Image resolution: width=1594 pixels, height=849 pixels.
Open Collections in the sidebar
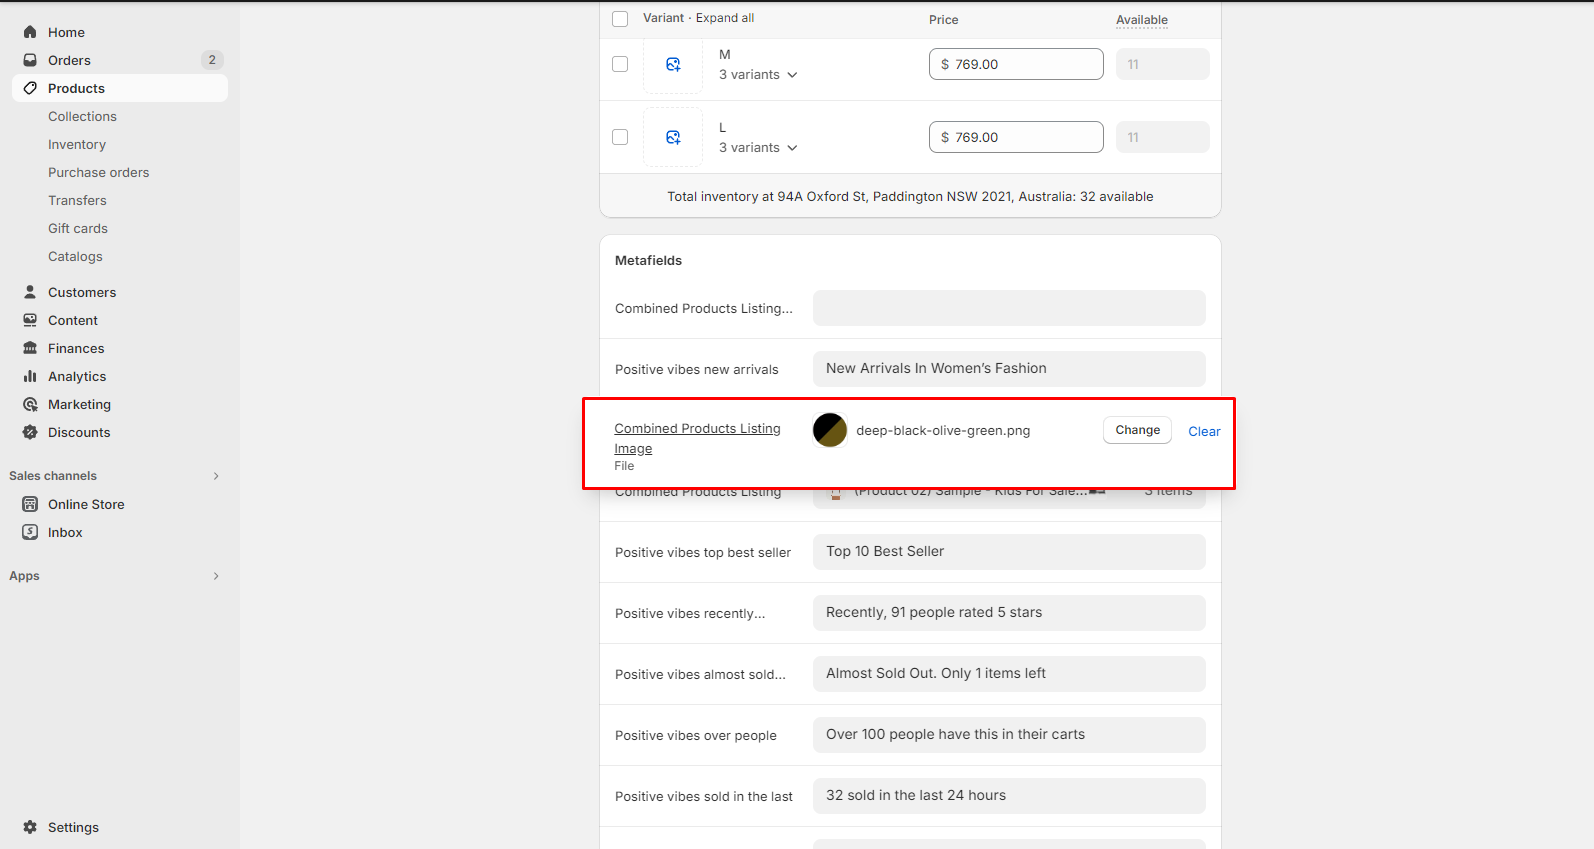coord(82,116)
